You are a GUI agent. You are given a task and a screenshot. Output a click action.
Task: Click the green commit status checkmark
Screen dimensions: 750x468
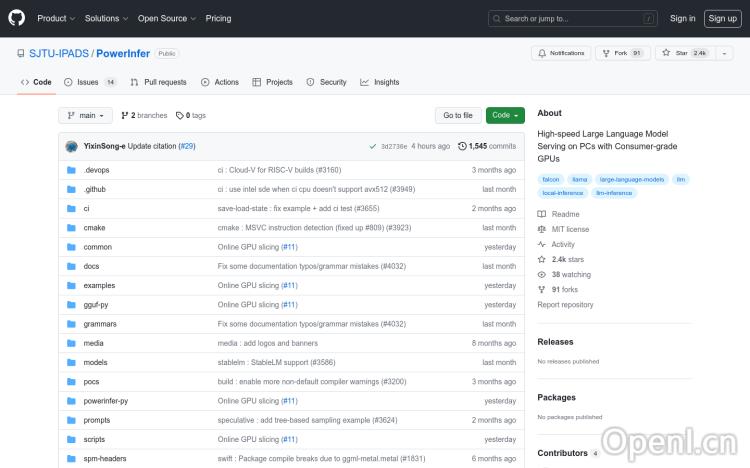click(372, 146)
